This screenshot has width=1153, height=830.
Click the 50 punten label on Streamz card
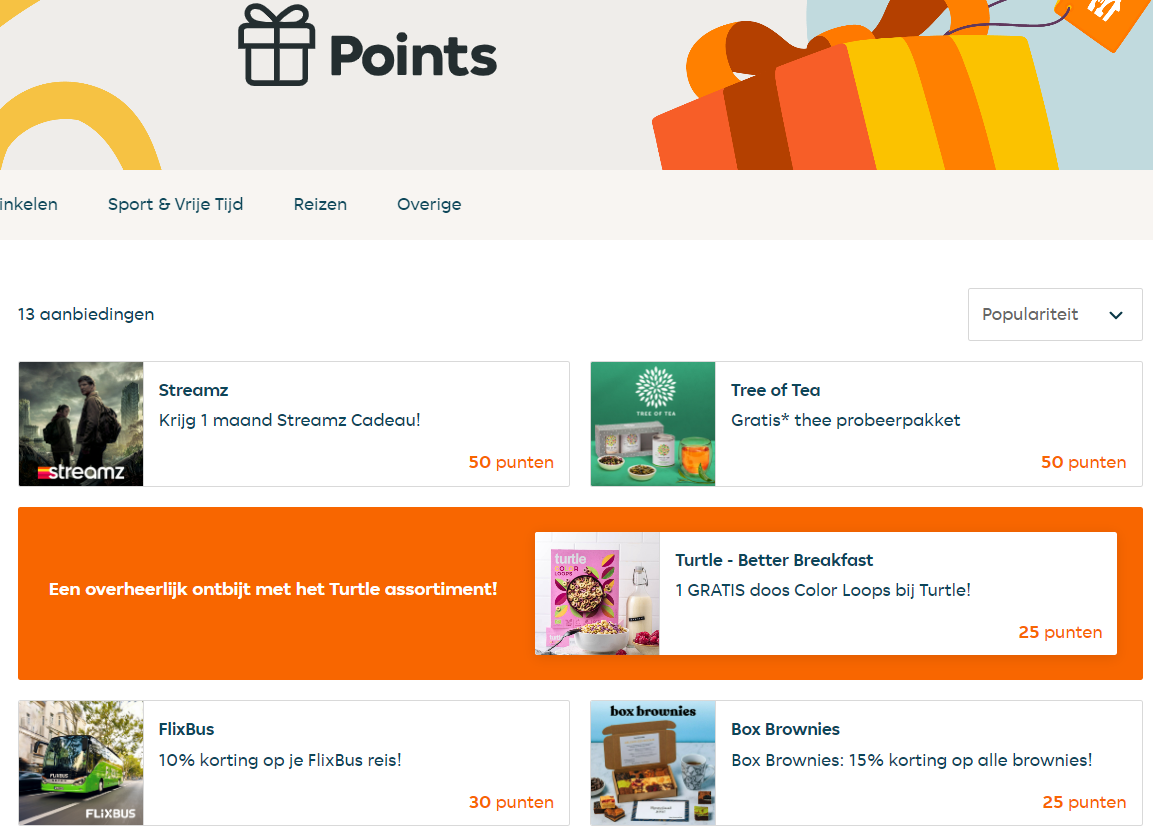point(511,462)
